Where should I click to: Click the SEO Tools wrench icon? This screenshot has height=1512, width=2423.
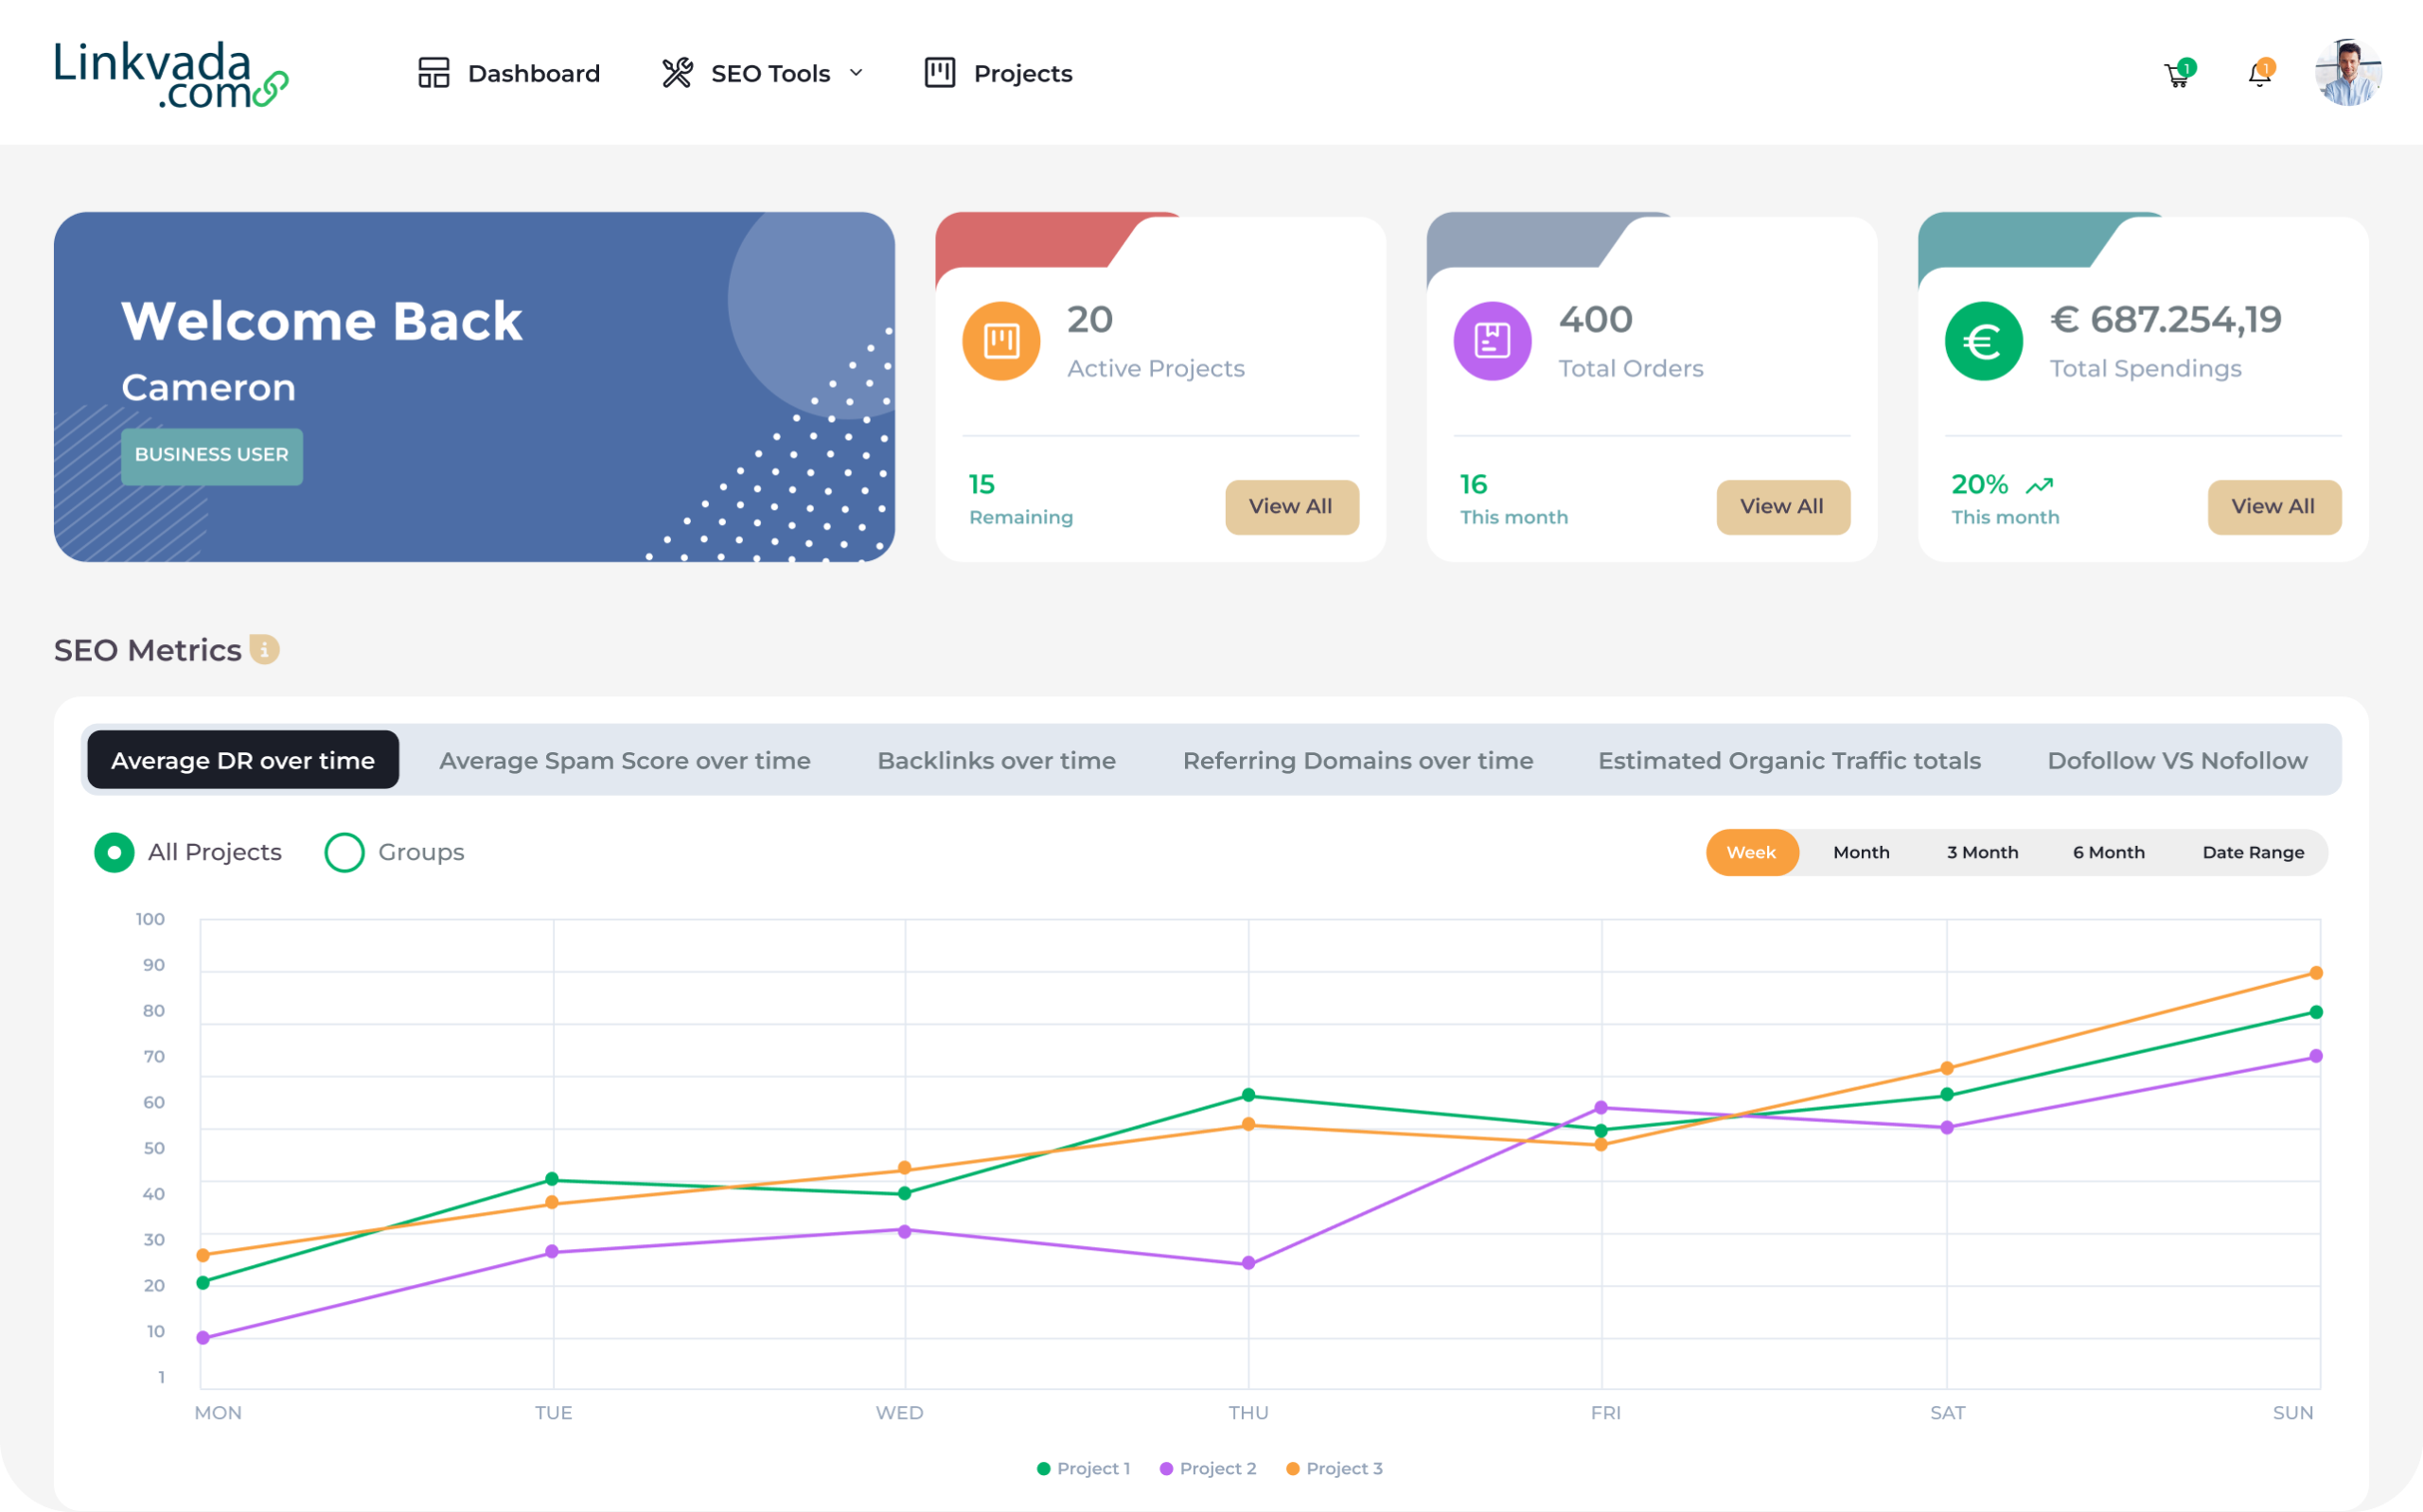(x=676, y=72)
